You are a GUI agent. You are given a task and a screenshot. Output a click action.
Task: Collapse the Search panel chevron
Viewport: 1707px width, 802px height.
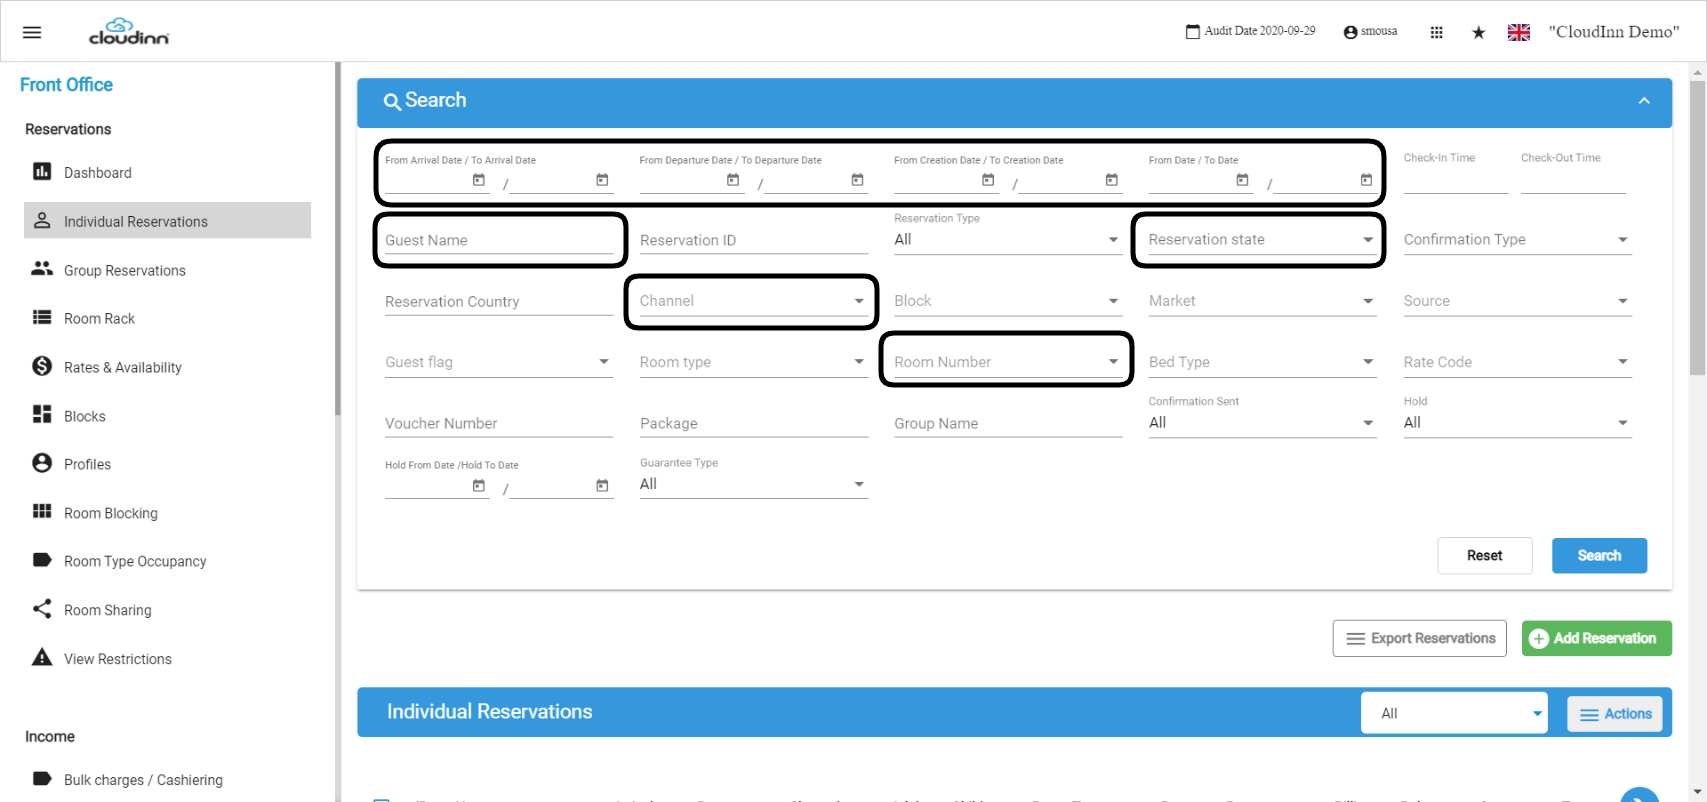pyautogui.click(x=1644, y=101)
